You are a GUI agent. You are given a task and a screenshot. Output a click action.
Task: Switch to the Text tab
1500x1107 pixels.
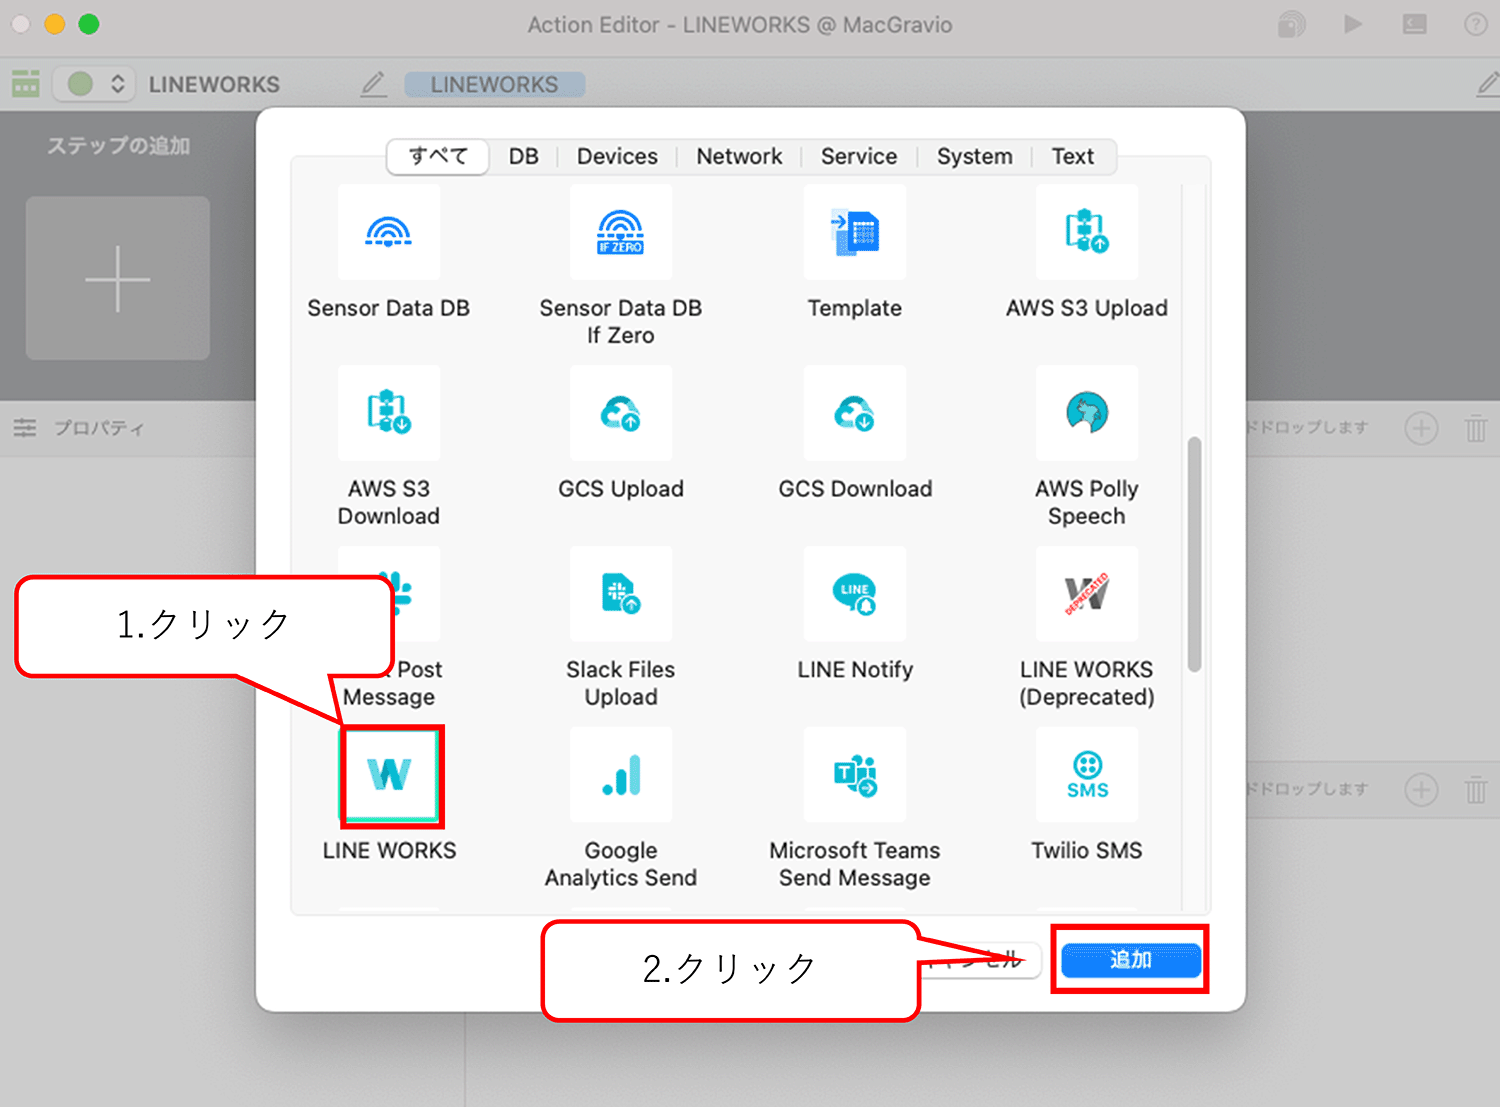(1072, 156)
